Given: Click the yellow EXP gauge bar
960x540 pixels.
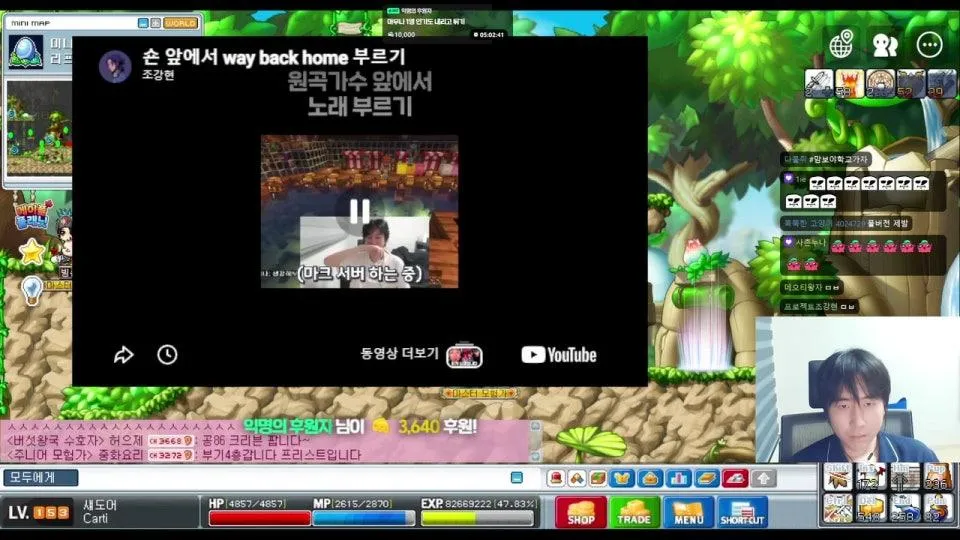Looking at the screenshot, I should (478, 518).
